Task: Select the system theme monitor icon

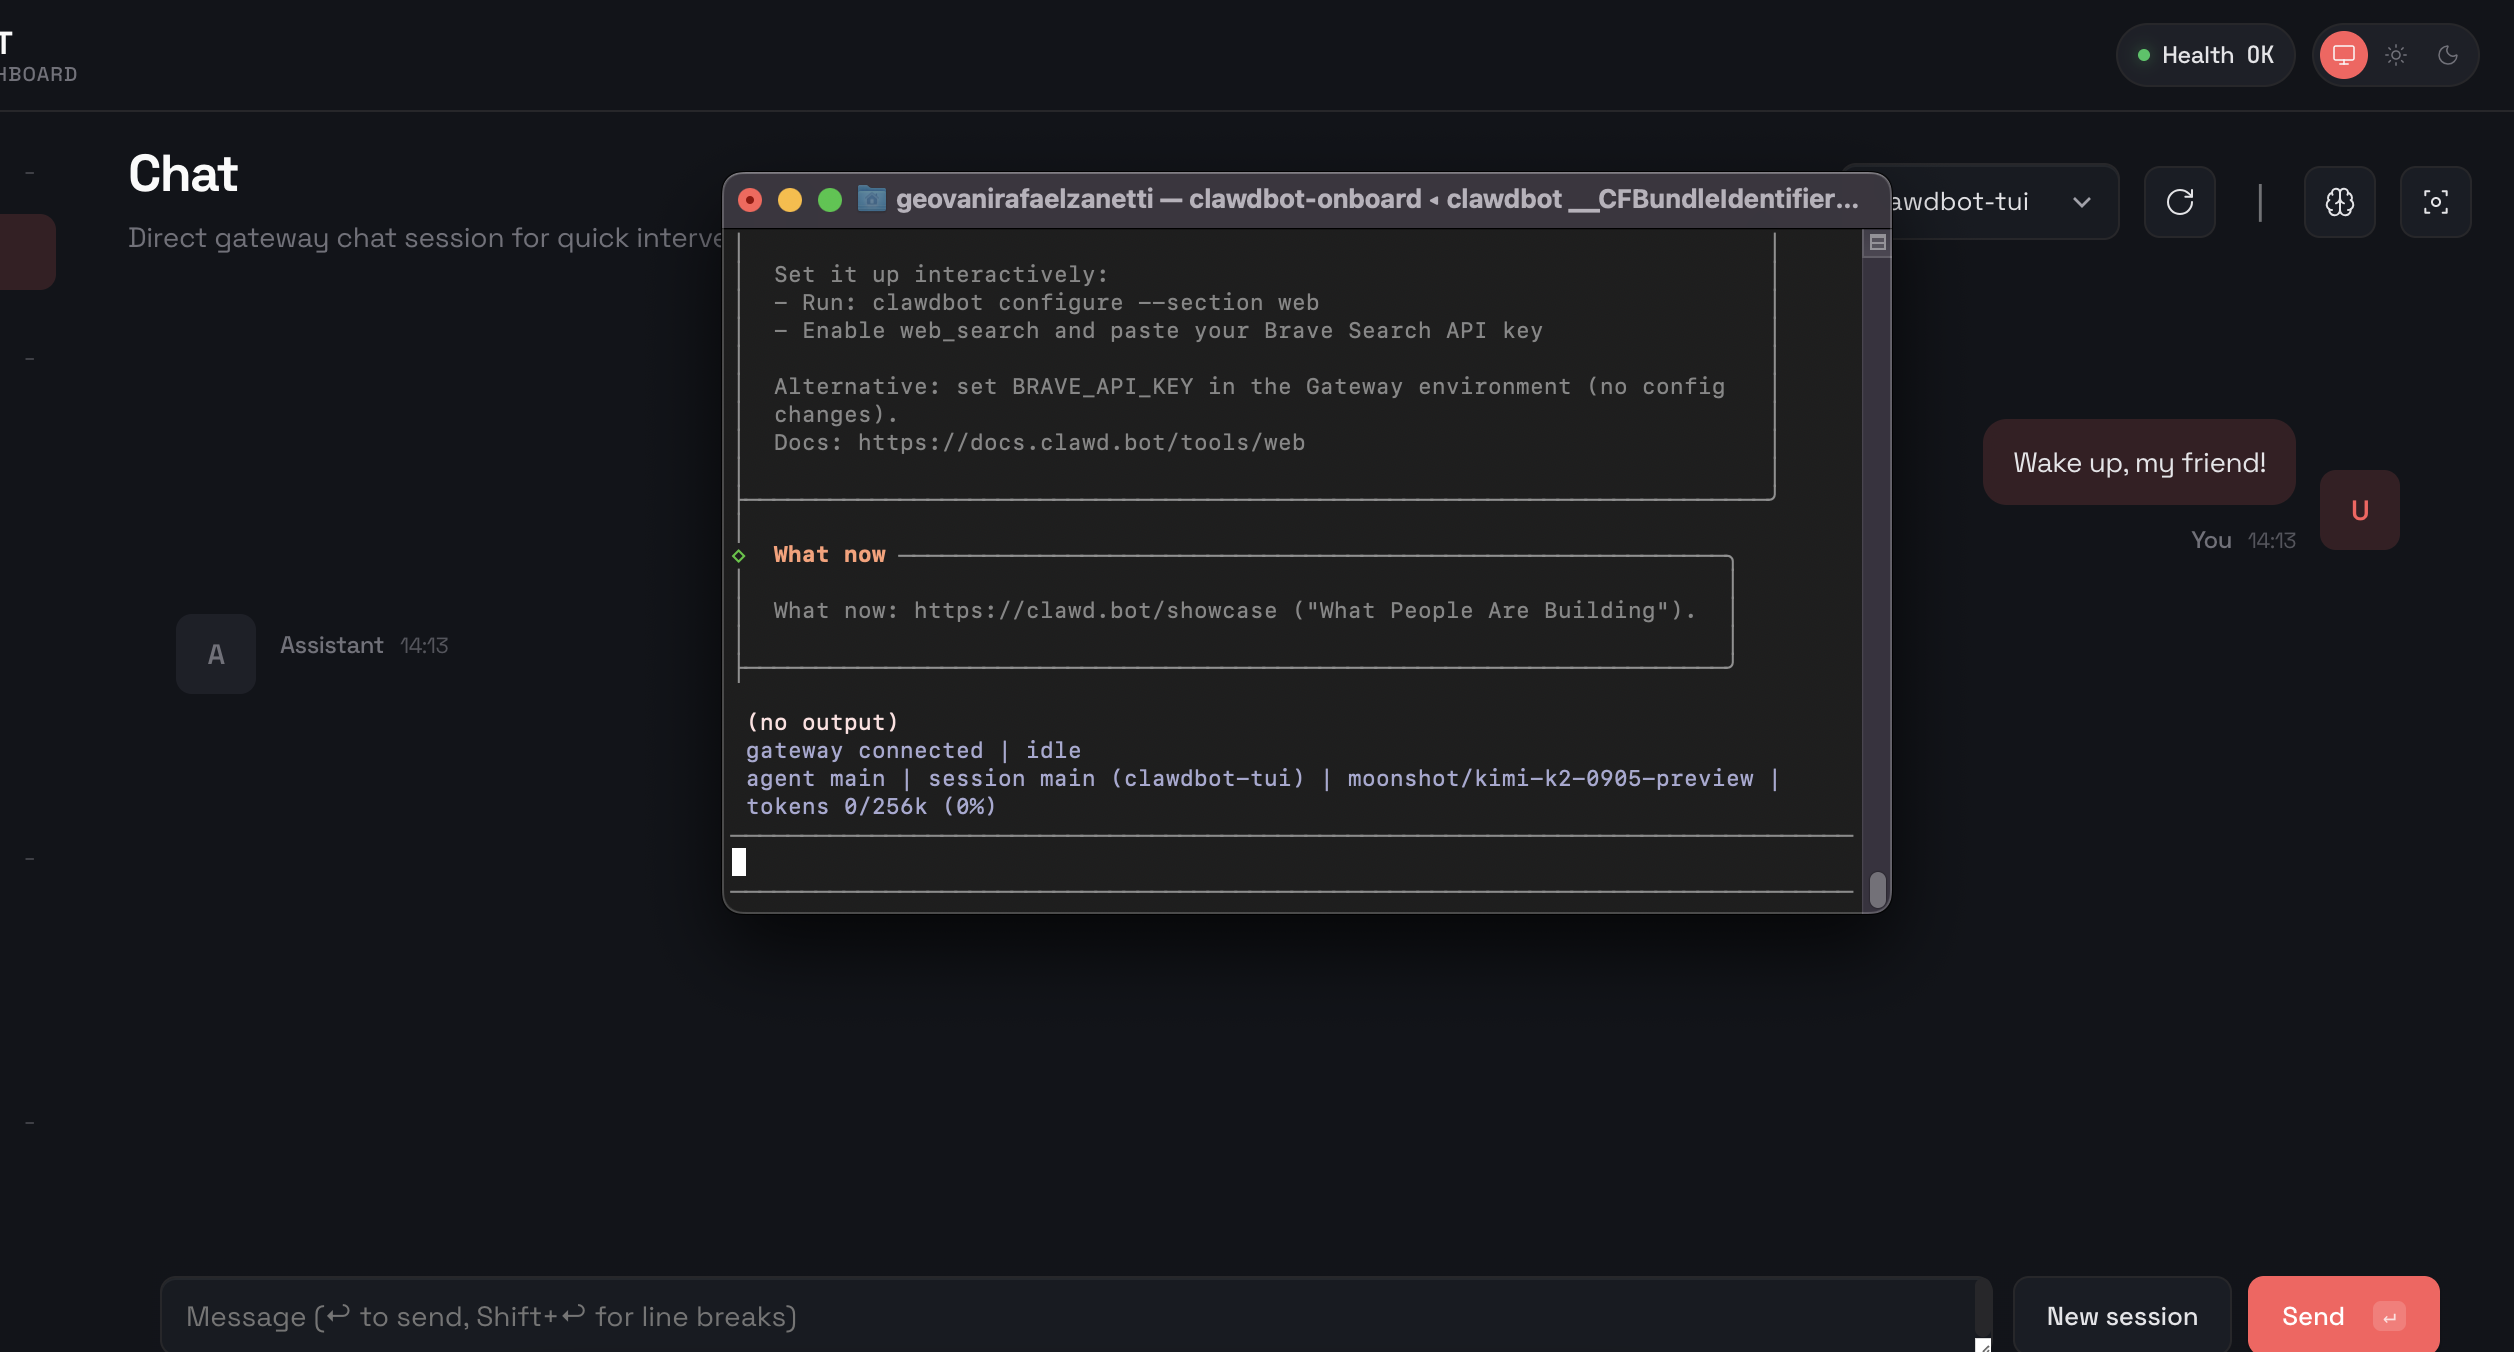Action: click(x=2343, y=55)
